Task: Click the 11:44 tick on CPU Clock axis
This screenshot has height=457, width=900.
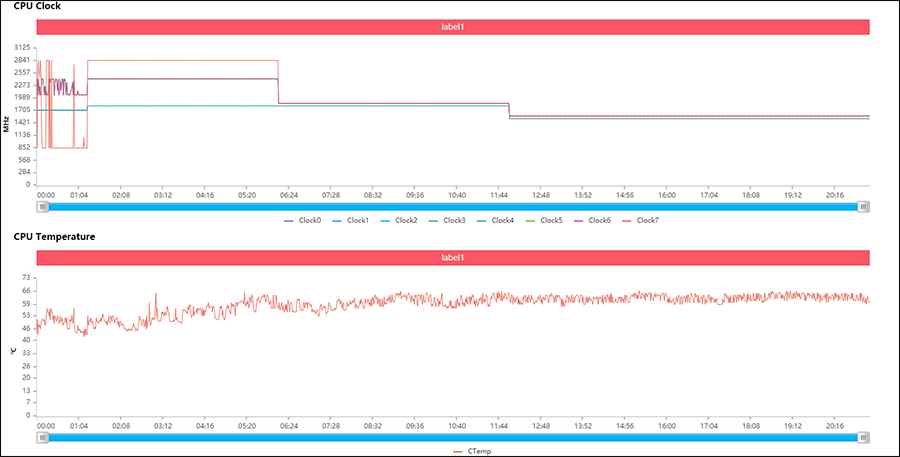Action: (499, 195)
